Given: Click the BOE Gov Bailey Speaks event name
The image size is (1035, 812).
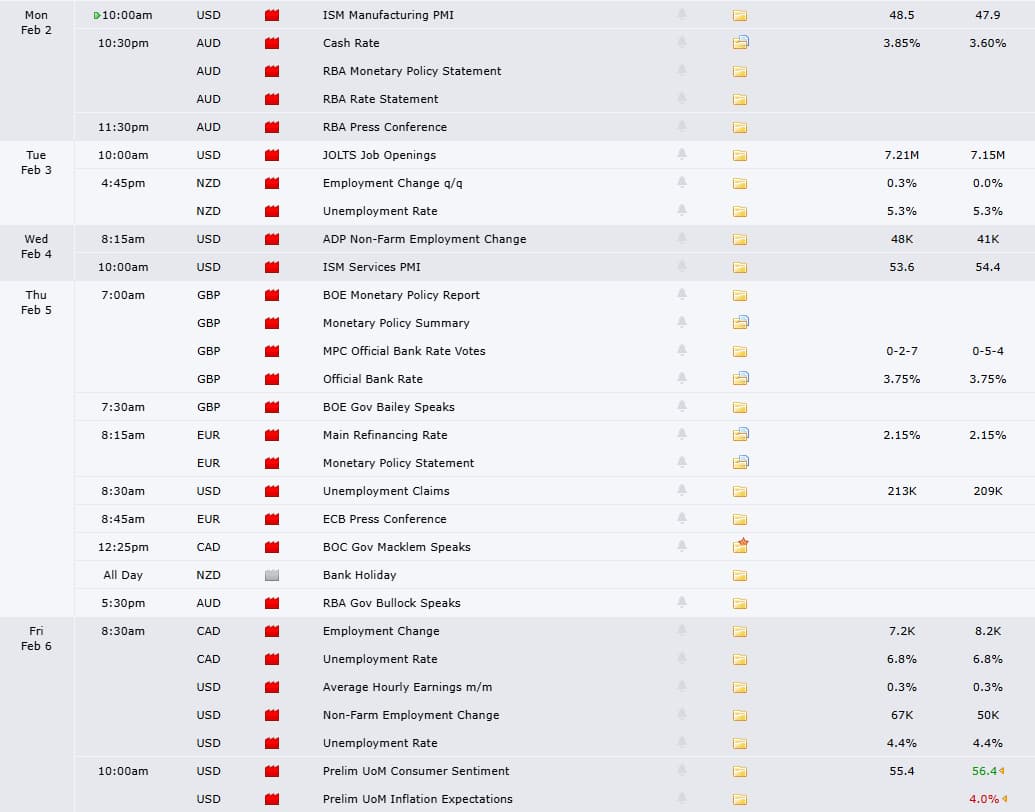Looking at the screenshot, I should point(388,407).
